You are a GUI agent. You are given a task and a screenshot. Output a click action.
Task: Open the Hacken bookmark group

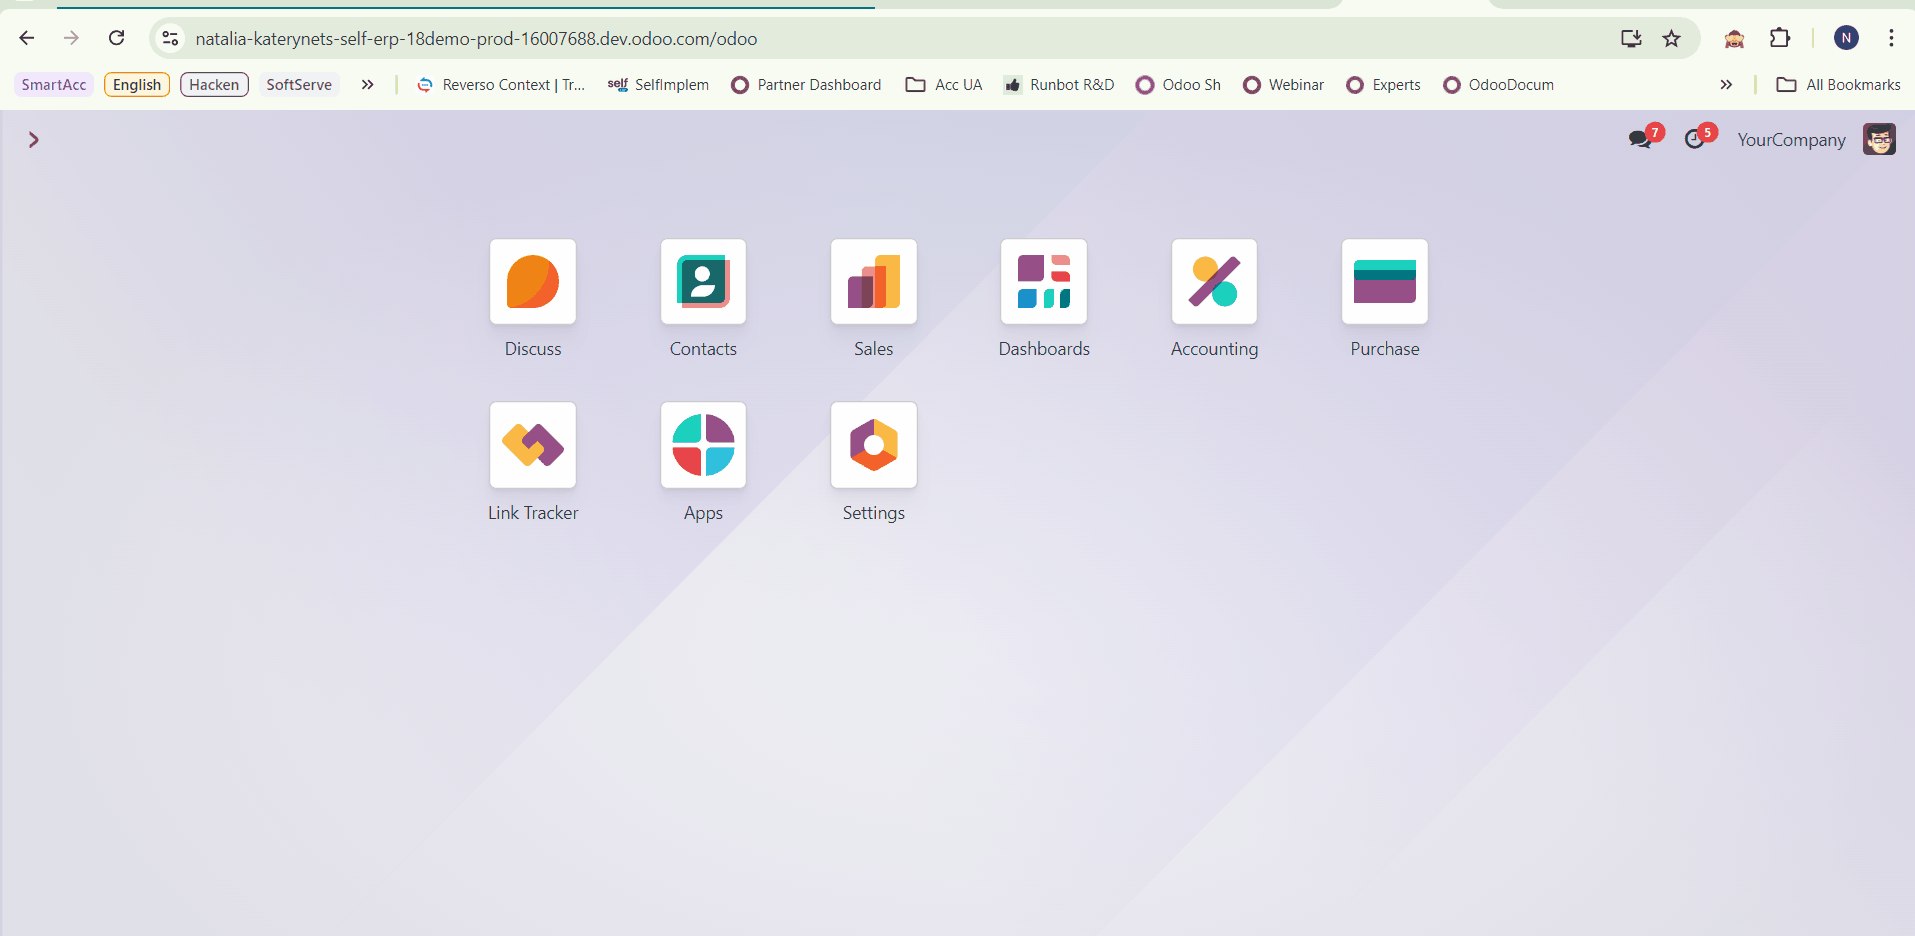tap(214, 85)
